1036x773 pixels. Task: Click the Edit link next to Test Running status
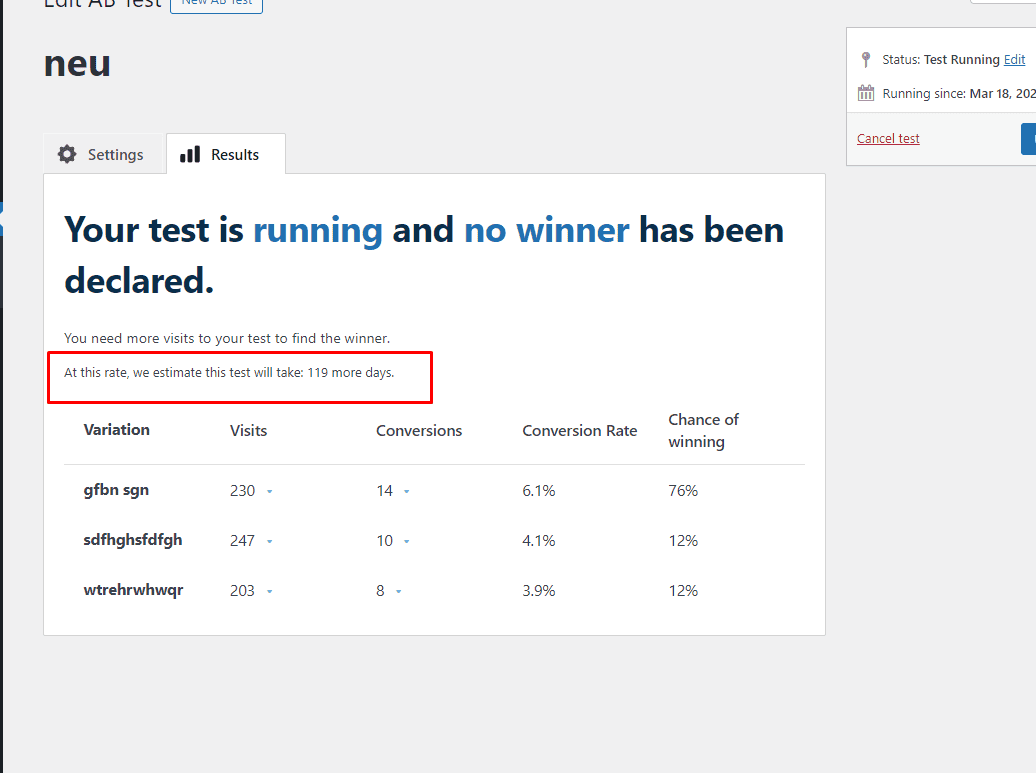pyautogui.click(x=1014, y=59)
